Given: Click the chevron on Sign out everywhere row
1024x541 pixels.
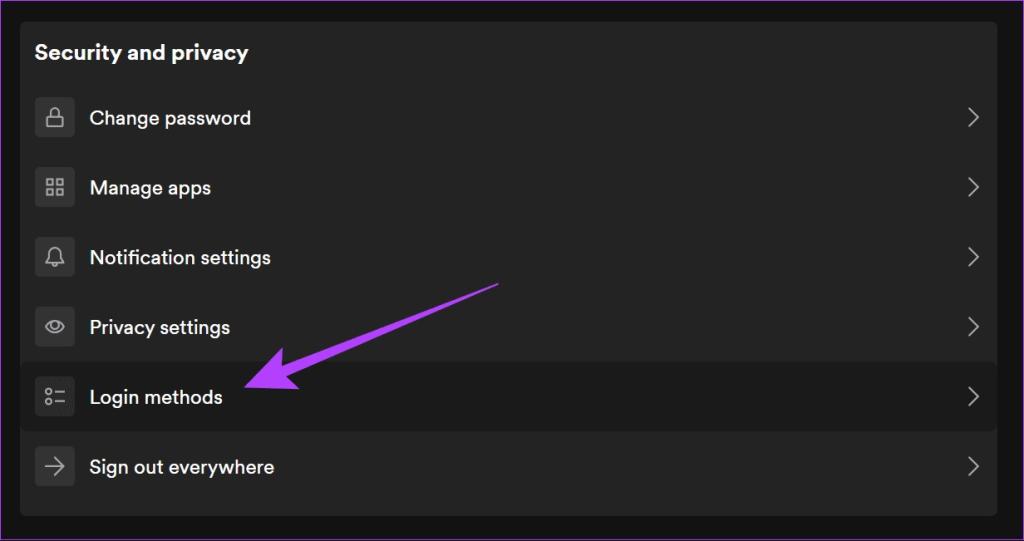Looking at the screenshot, I should 973,467.
